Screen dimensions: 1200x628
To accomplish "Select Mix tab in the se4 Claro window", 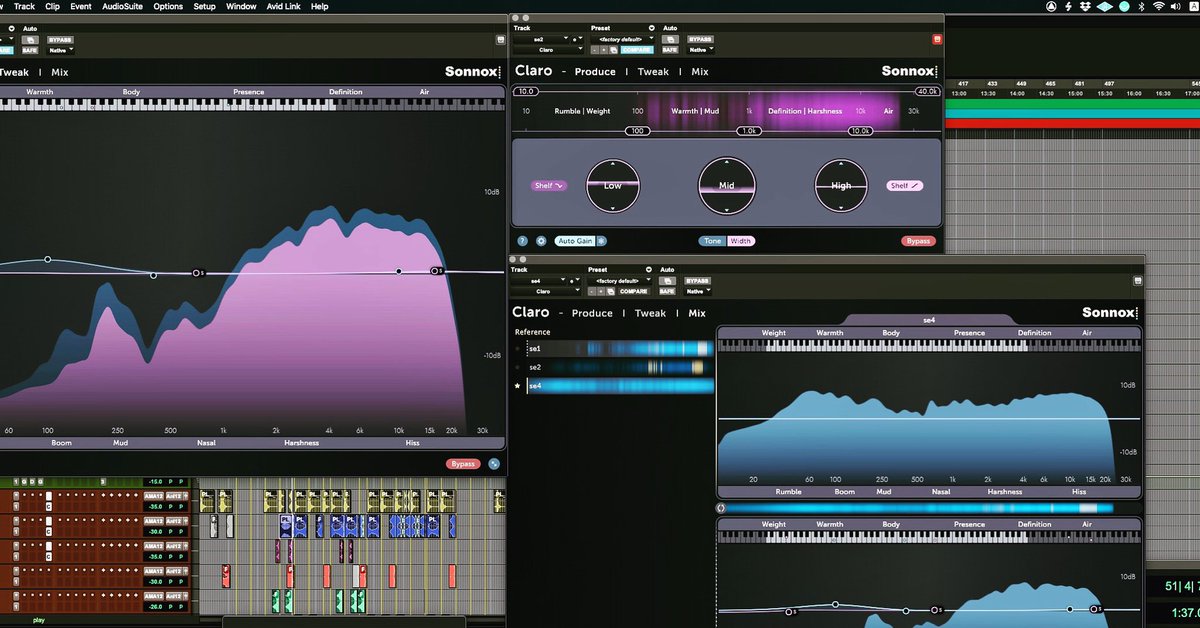I will 697,313.
